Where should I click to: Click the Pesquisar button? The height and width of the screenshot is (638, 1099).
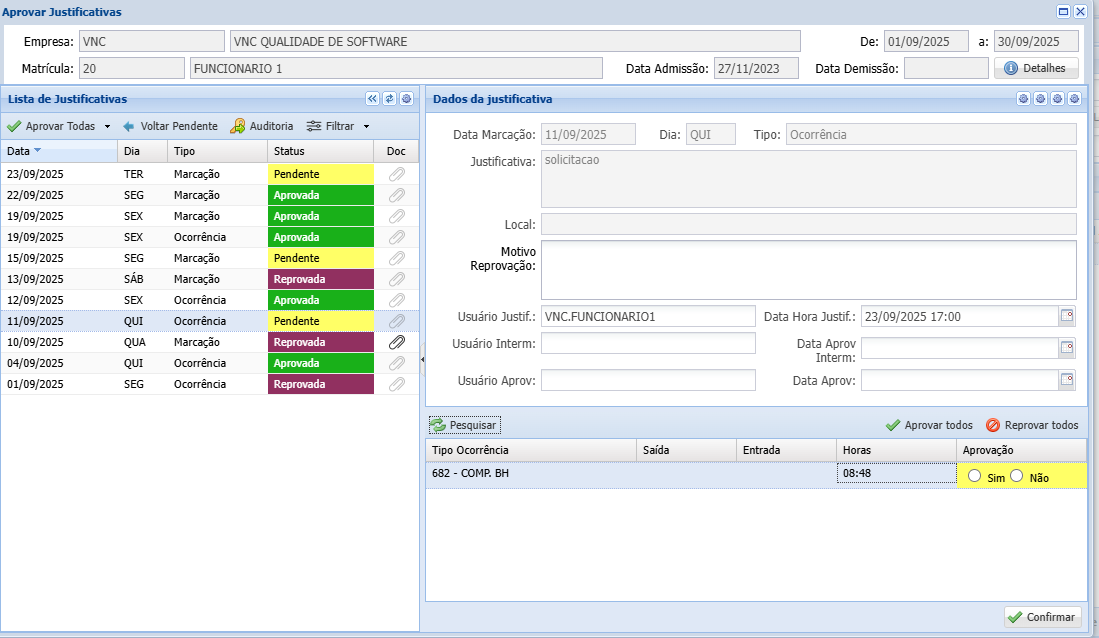tap(465, 425)
